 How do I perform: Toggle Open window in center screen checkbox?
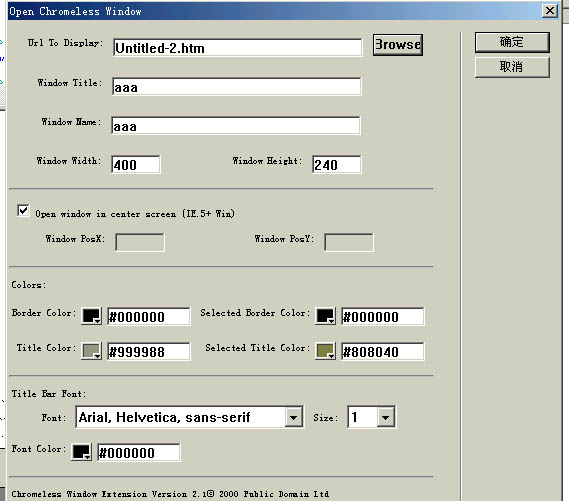point(23,211)
